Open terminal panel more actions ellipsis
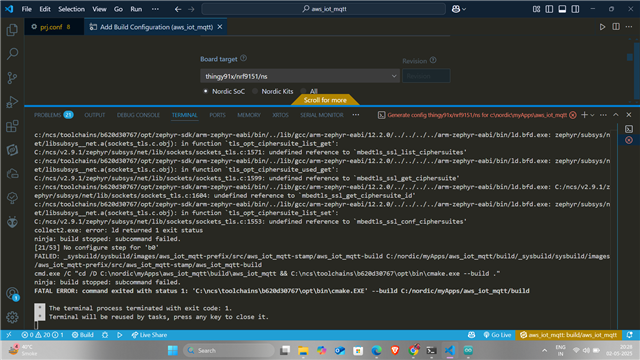 (x=603, y=115)
